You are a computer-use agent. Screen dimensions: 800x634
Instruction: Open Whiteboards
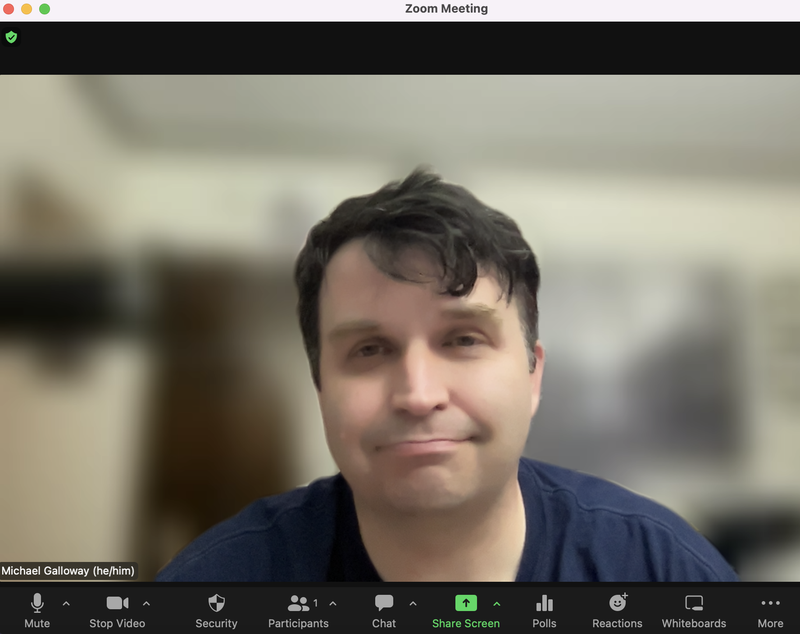pos(694,611)
